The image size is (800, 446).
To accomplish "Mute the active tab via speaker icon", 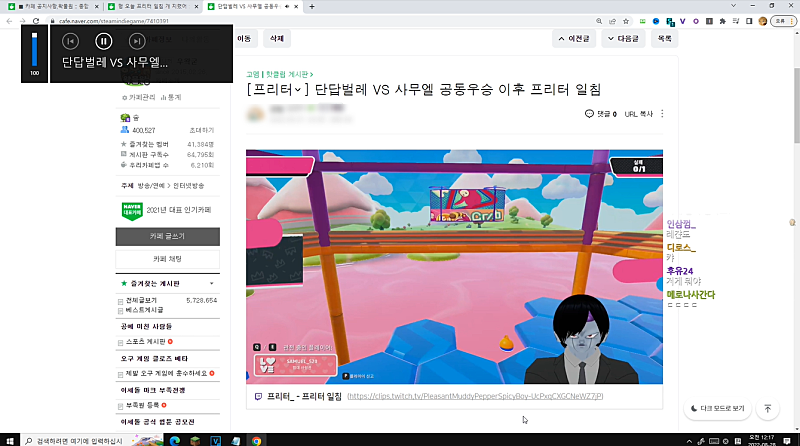I will [287, 7].
